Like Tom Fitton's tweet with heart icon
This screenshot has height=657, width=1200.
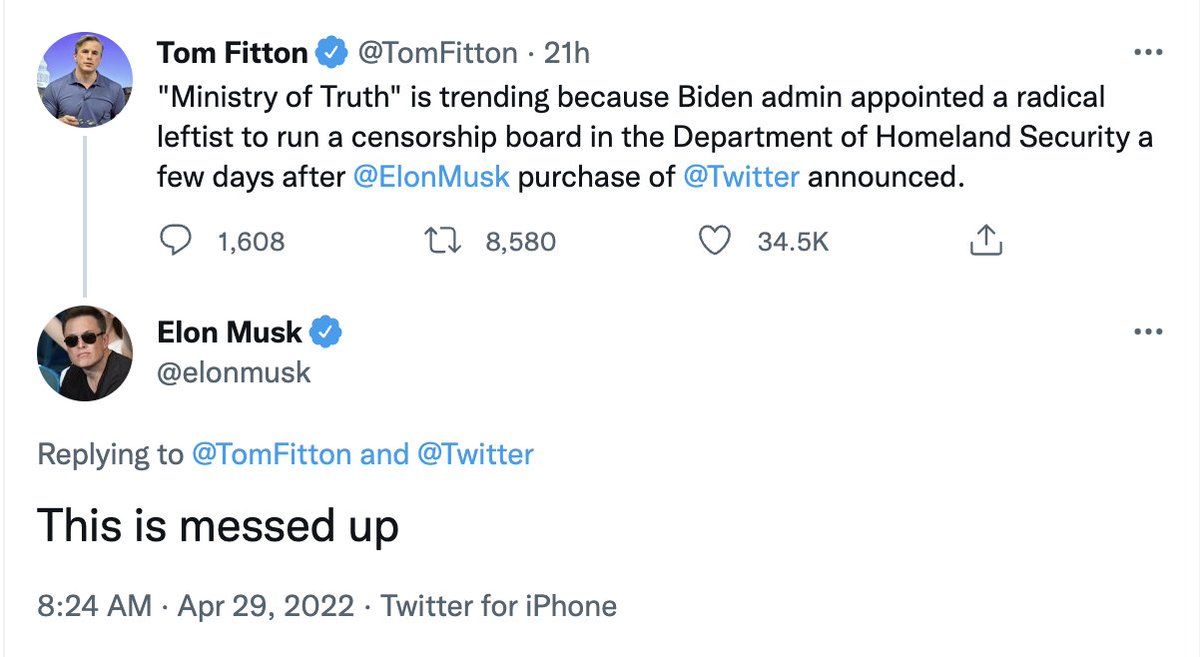[x=712, y=241]
